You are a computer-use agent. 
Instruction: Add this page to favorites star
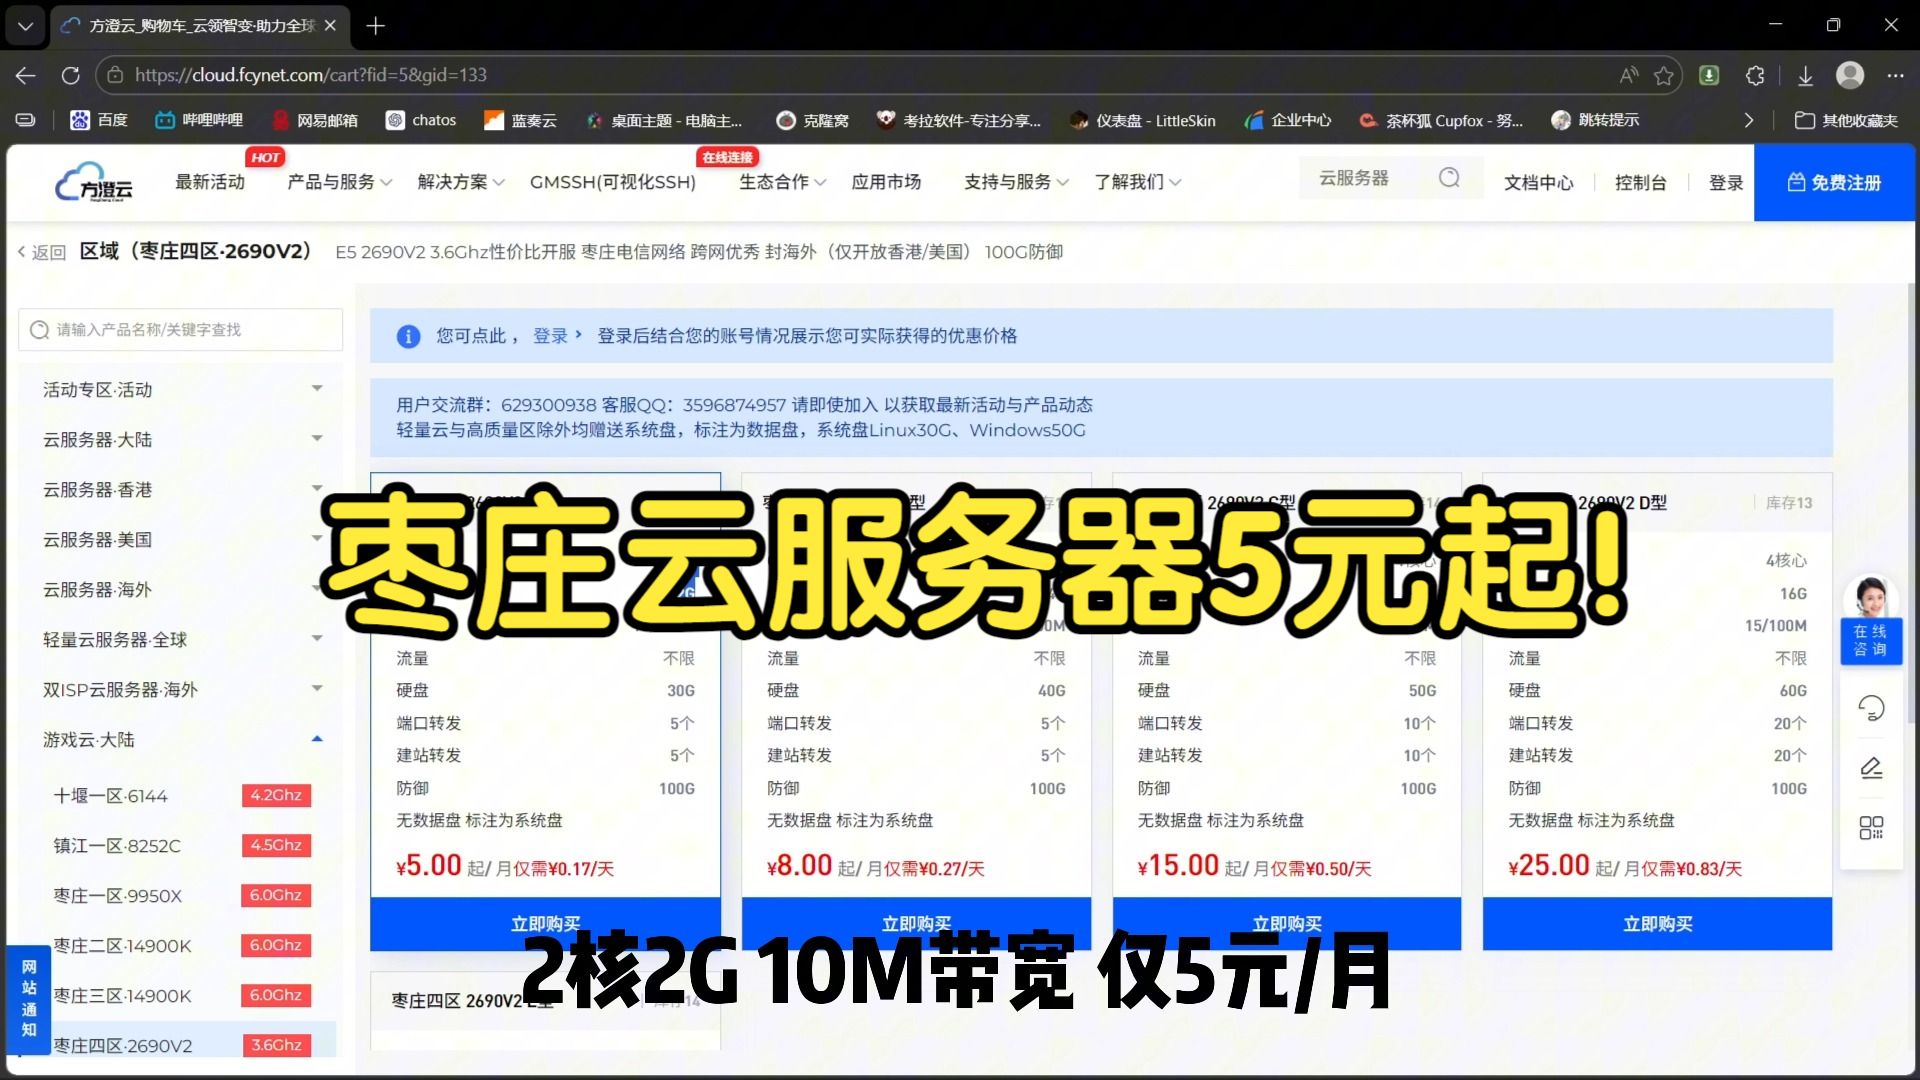pos(1663,75)
